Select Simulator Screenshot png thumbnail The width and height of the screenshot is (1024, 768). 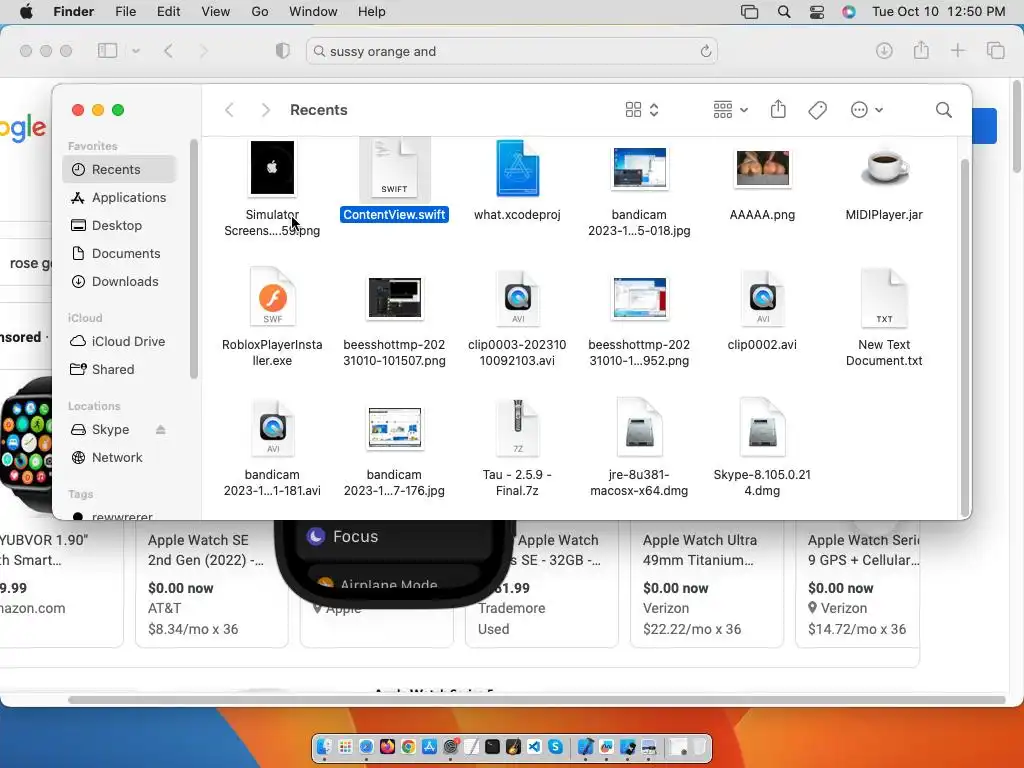(272, 168)
